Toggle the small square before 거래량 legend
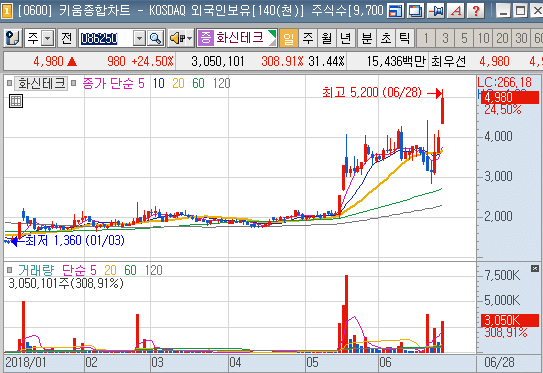Viewport: 543px width, 373px height. [x=9, y=270]
